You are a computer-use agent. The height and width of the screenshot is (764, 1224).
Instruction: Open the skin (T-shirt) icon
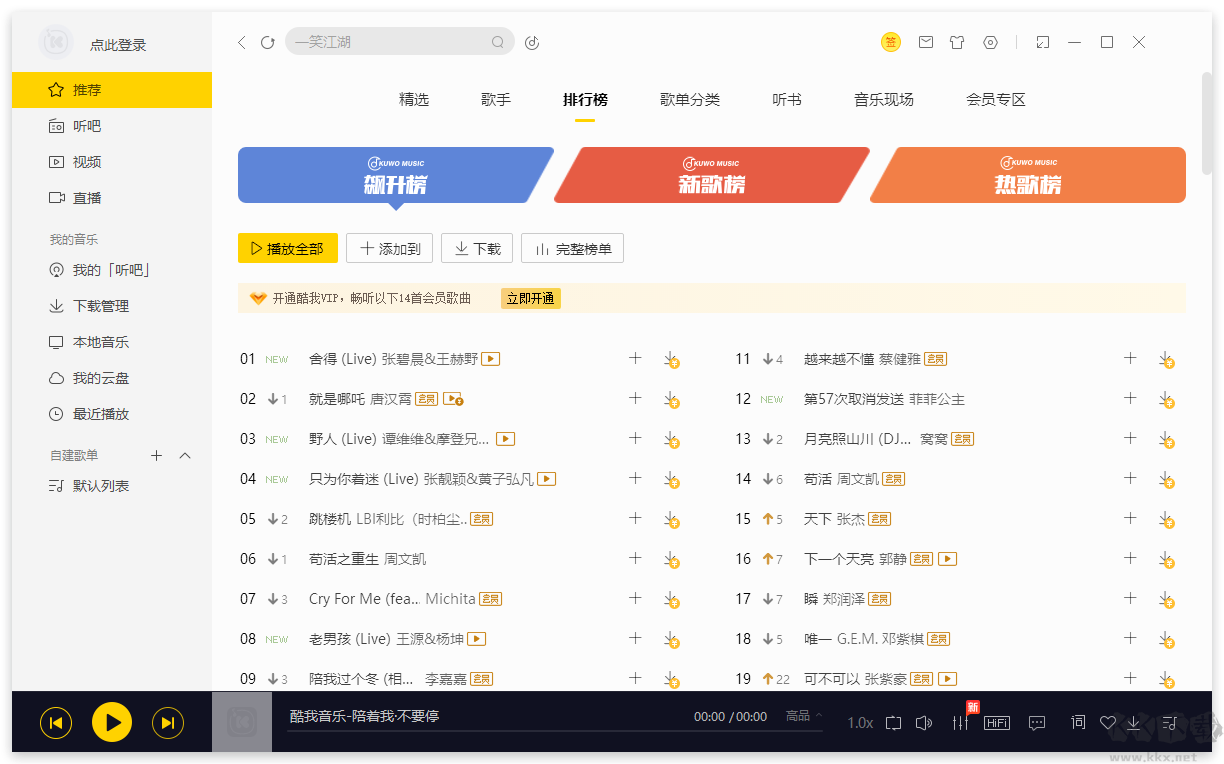[x=957, y=42]
